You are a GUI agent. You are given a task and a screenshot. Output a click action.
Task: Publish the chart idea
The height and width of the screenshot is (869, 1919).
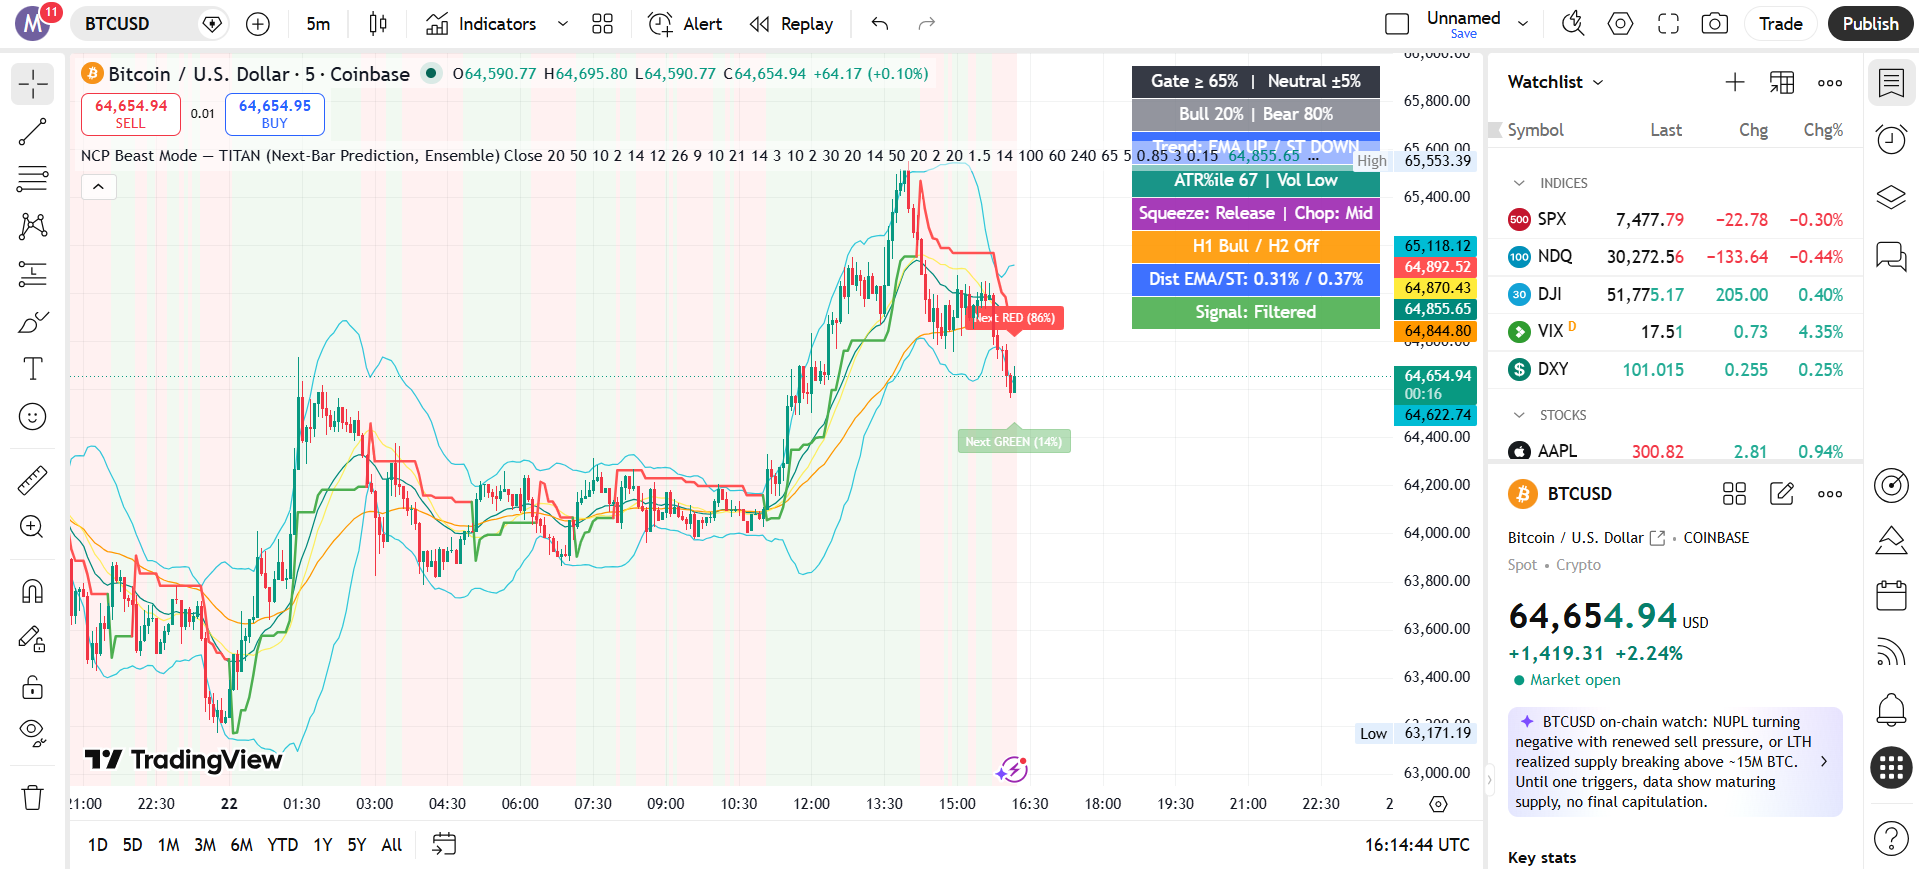[x=1870, y=24]
